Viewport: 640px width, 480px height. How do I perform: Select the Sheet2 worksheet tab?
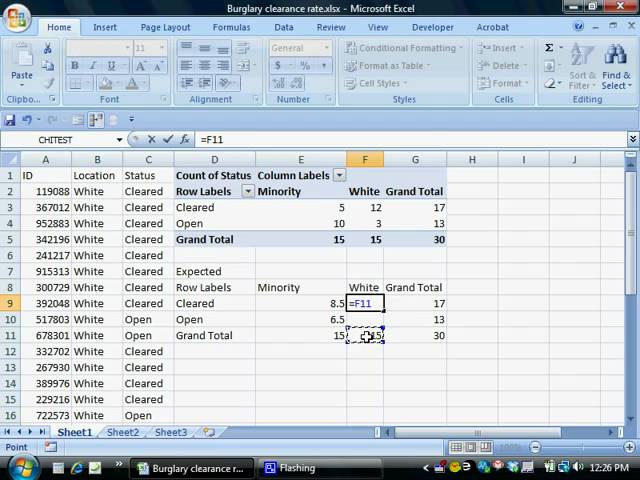point(123,432)
